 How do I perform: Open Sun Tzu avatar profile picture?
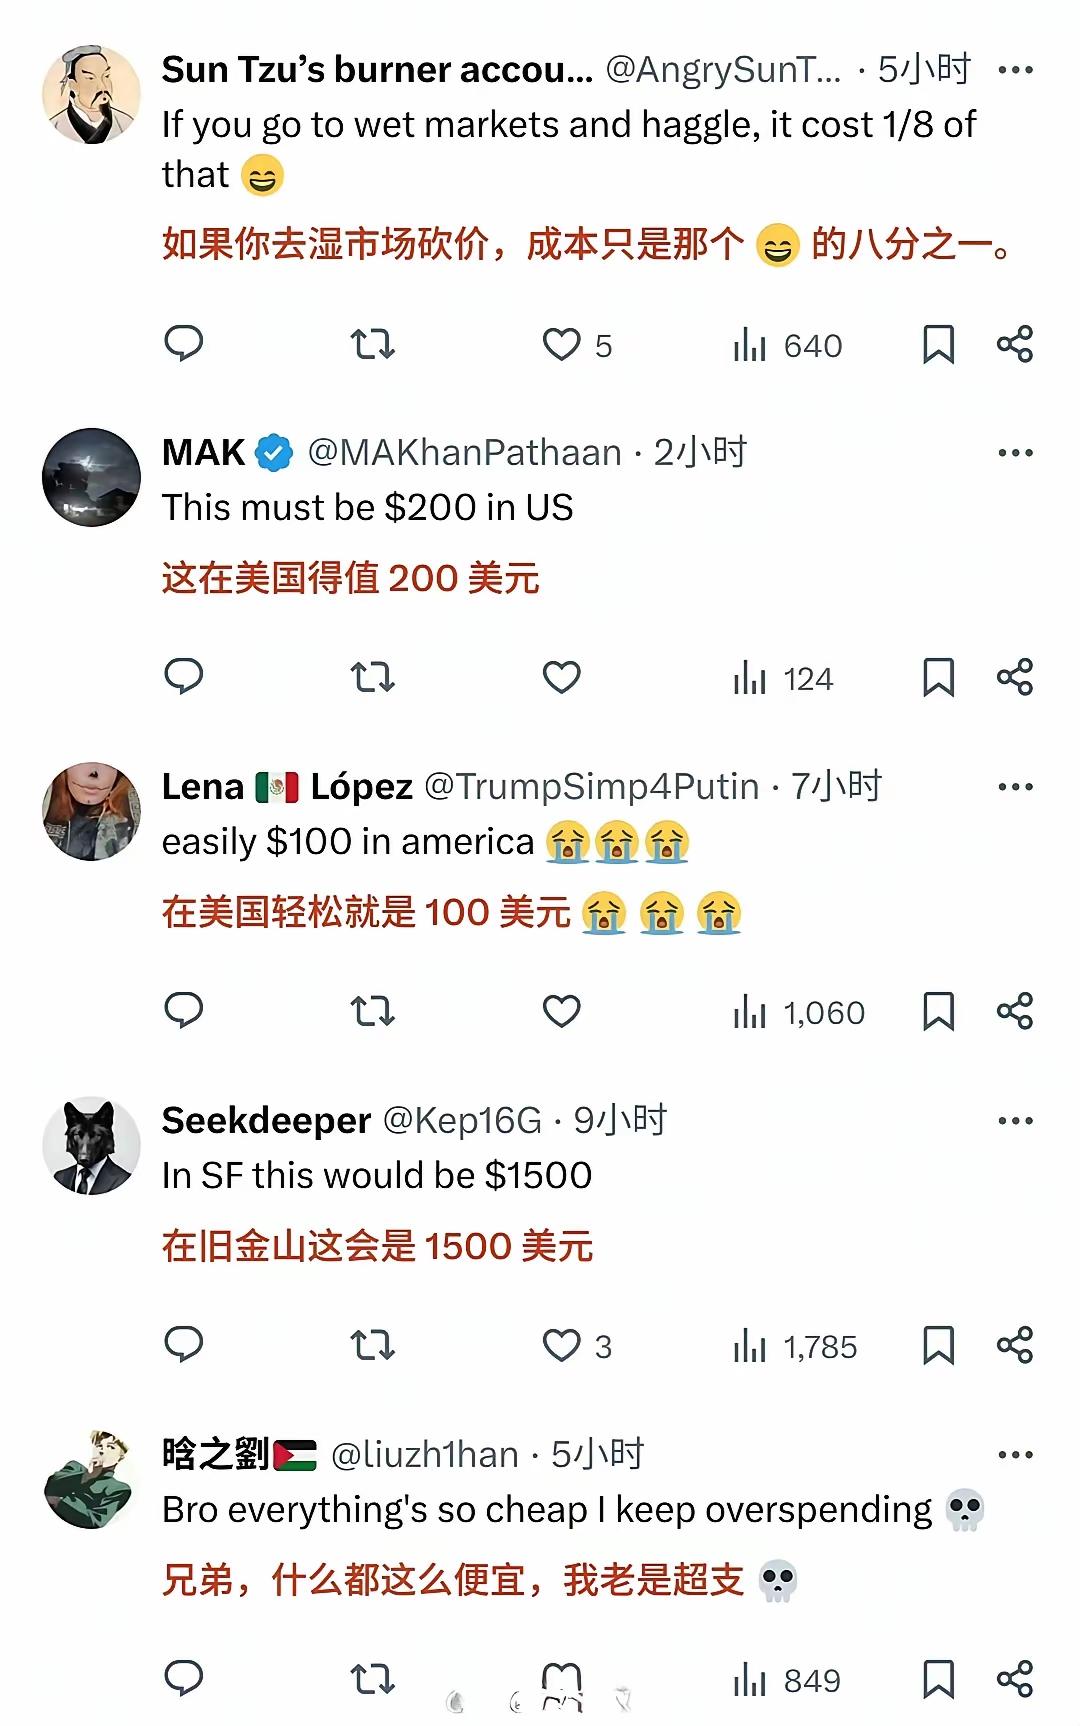91,94
